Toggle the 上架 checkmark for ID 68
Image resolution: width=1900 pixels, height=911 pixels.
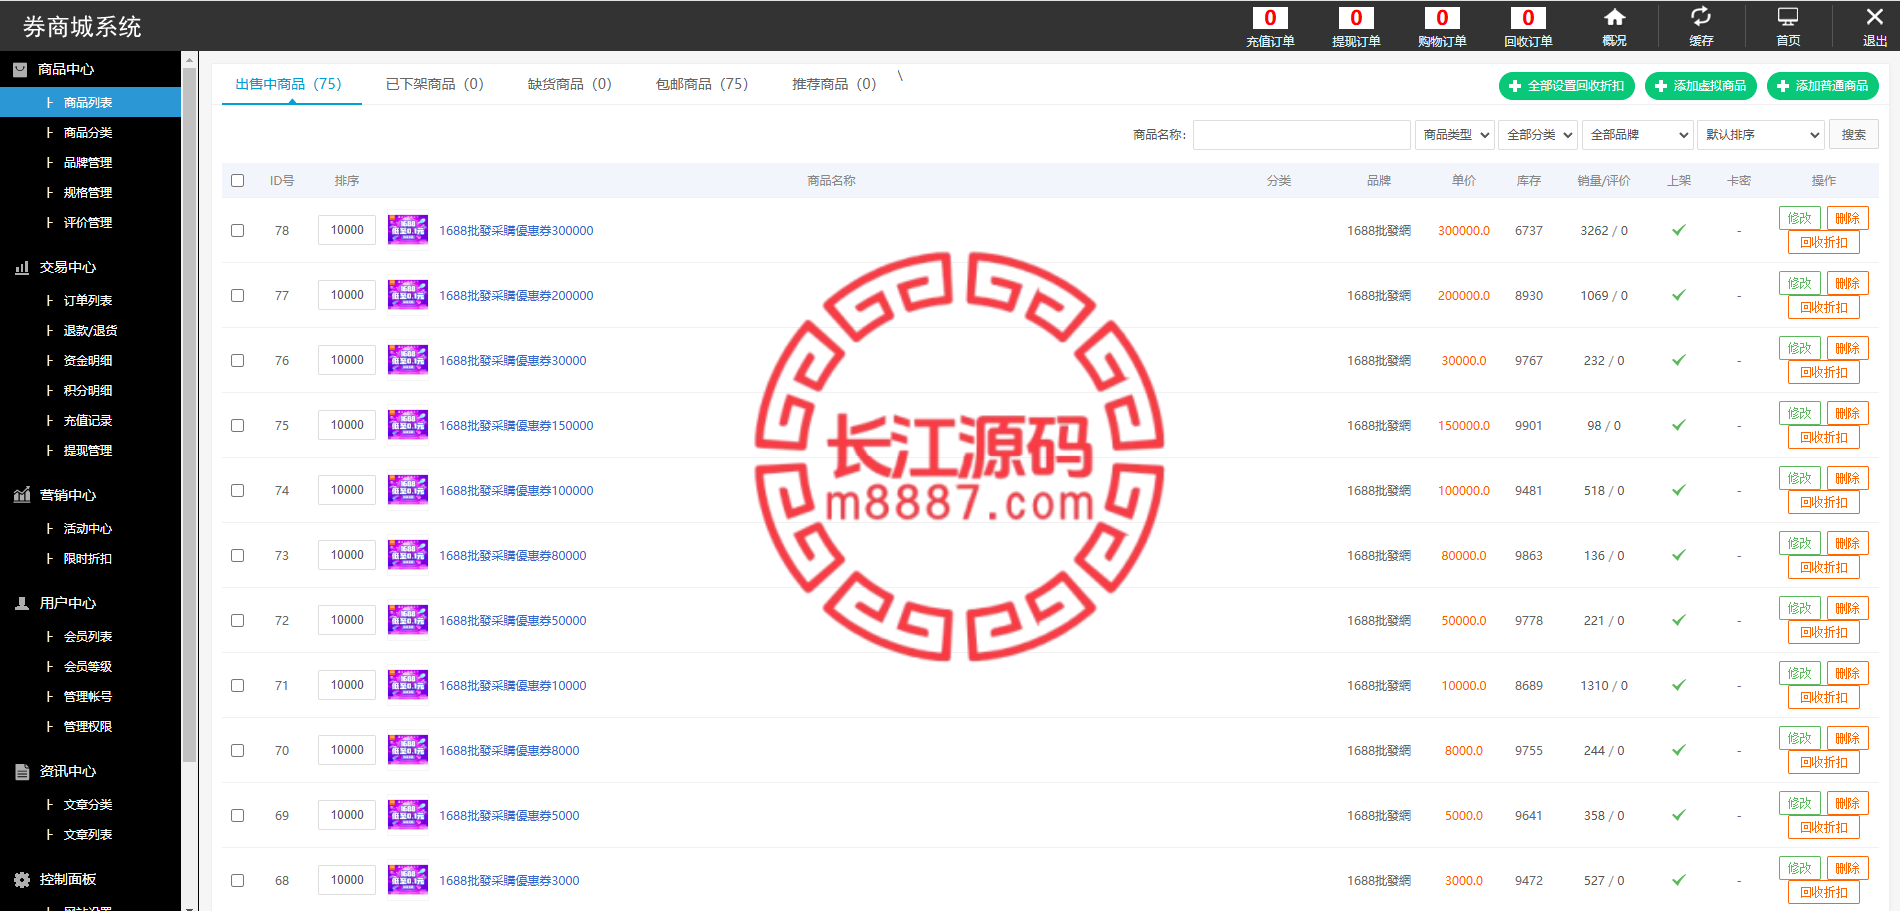coord(1679,880)
